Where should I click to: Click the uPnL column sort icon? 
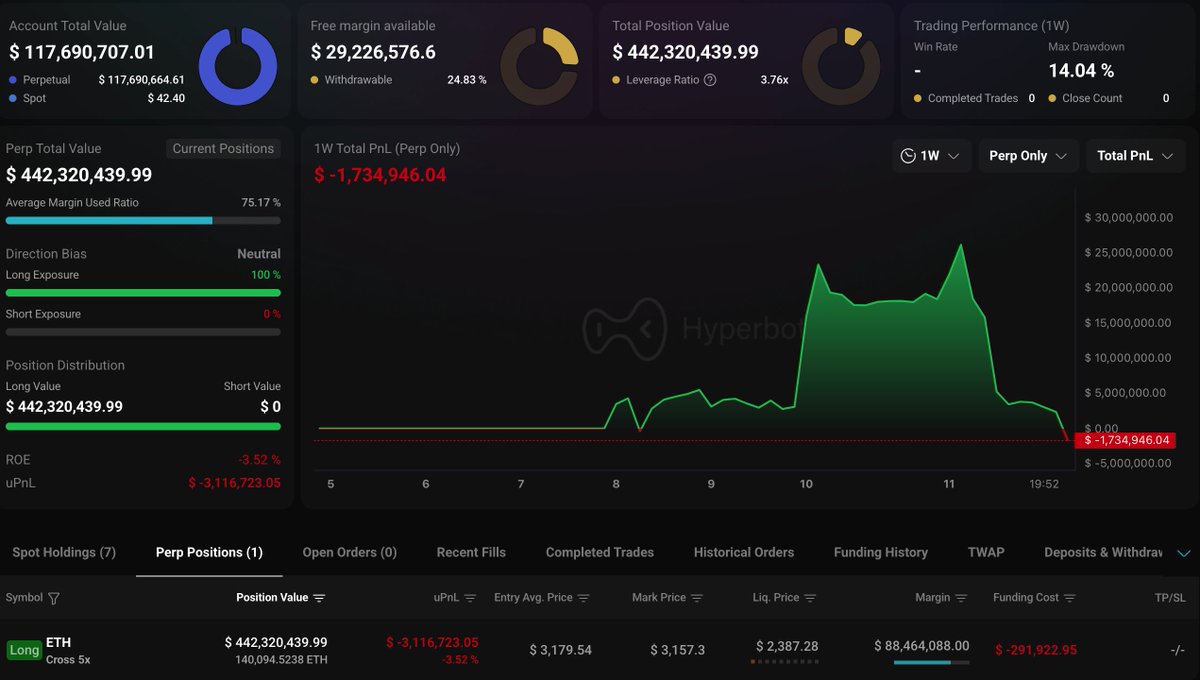coord(470,598)
